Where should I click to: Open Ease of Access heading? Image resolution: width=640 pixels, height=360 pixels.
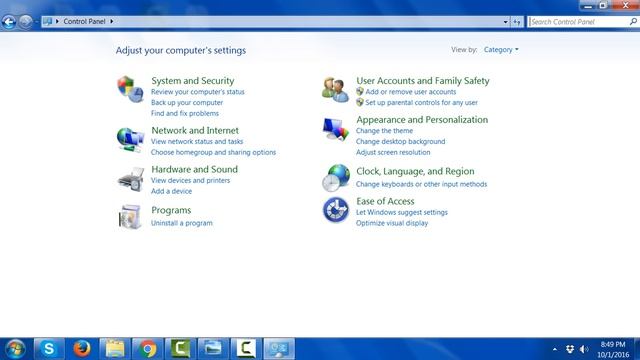point(385,201)
